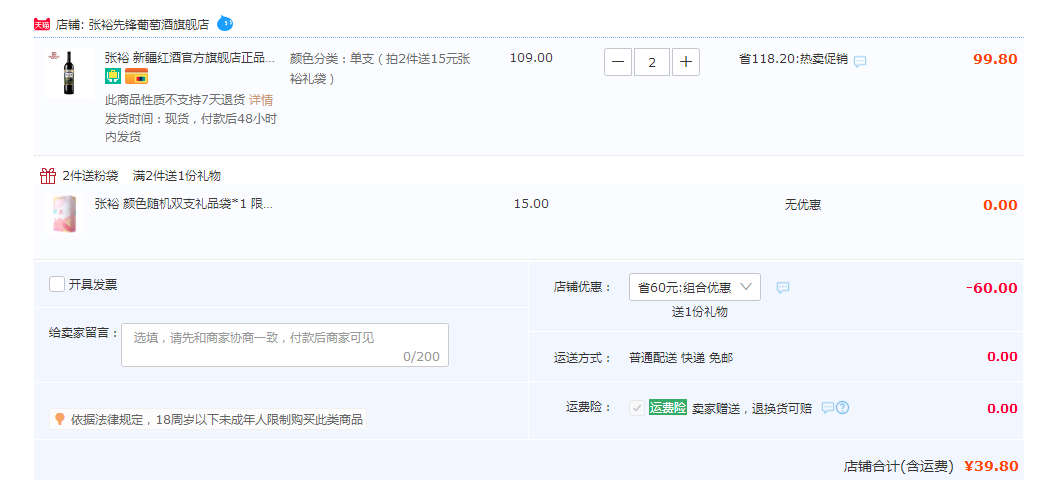Open the blue Wangwang chat icon next to the store name
1044x480 pixels.
coord(226,24)
